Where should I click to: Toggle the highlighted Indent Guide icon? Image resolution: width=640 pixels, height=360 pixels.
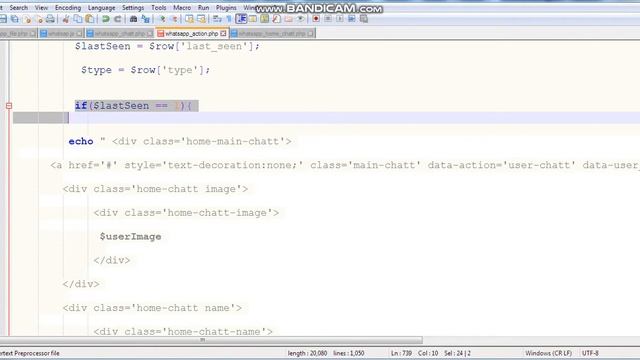[241, 19]
